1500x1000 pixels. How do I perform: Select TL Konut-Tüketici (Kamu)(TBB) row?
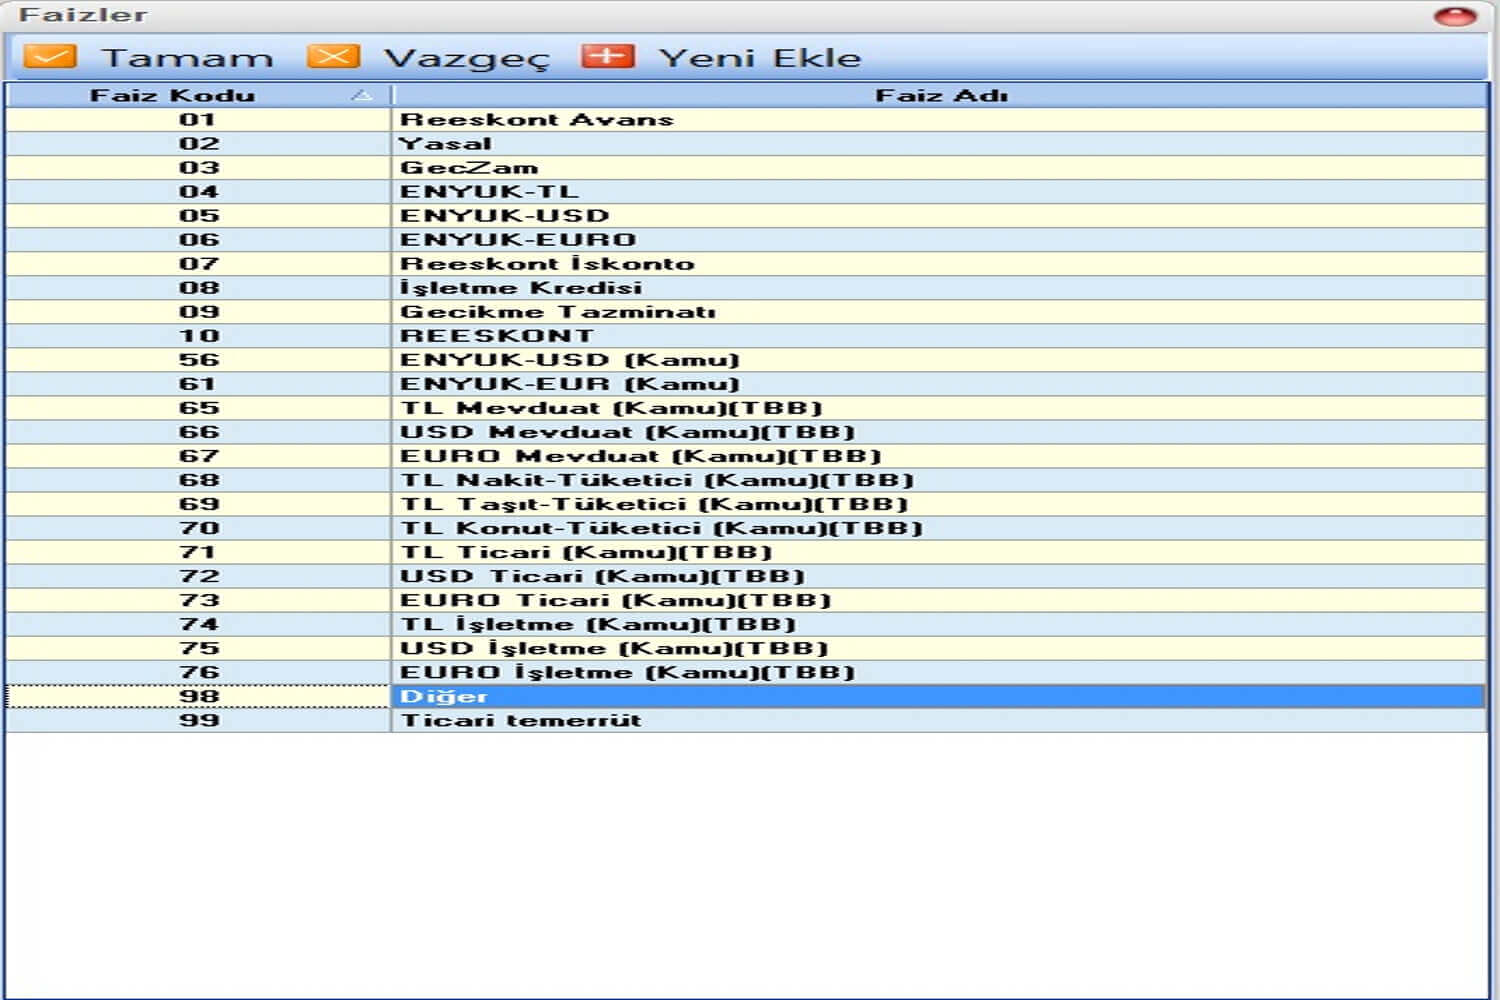661,528
